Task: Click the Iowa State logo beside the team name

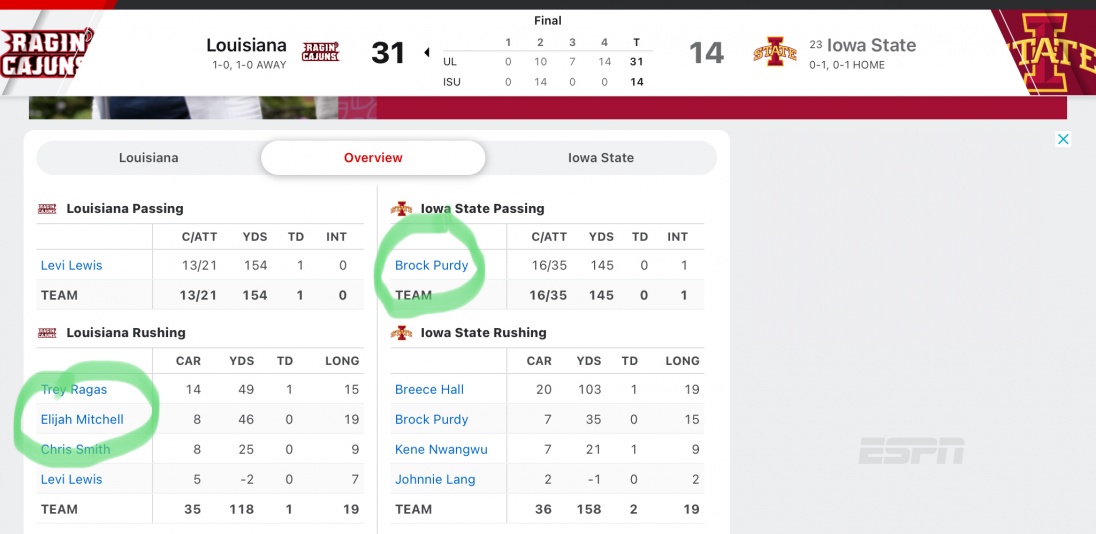Action: click(x=775, y=52)
